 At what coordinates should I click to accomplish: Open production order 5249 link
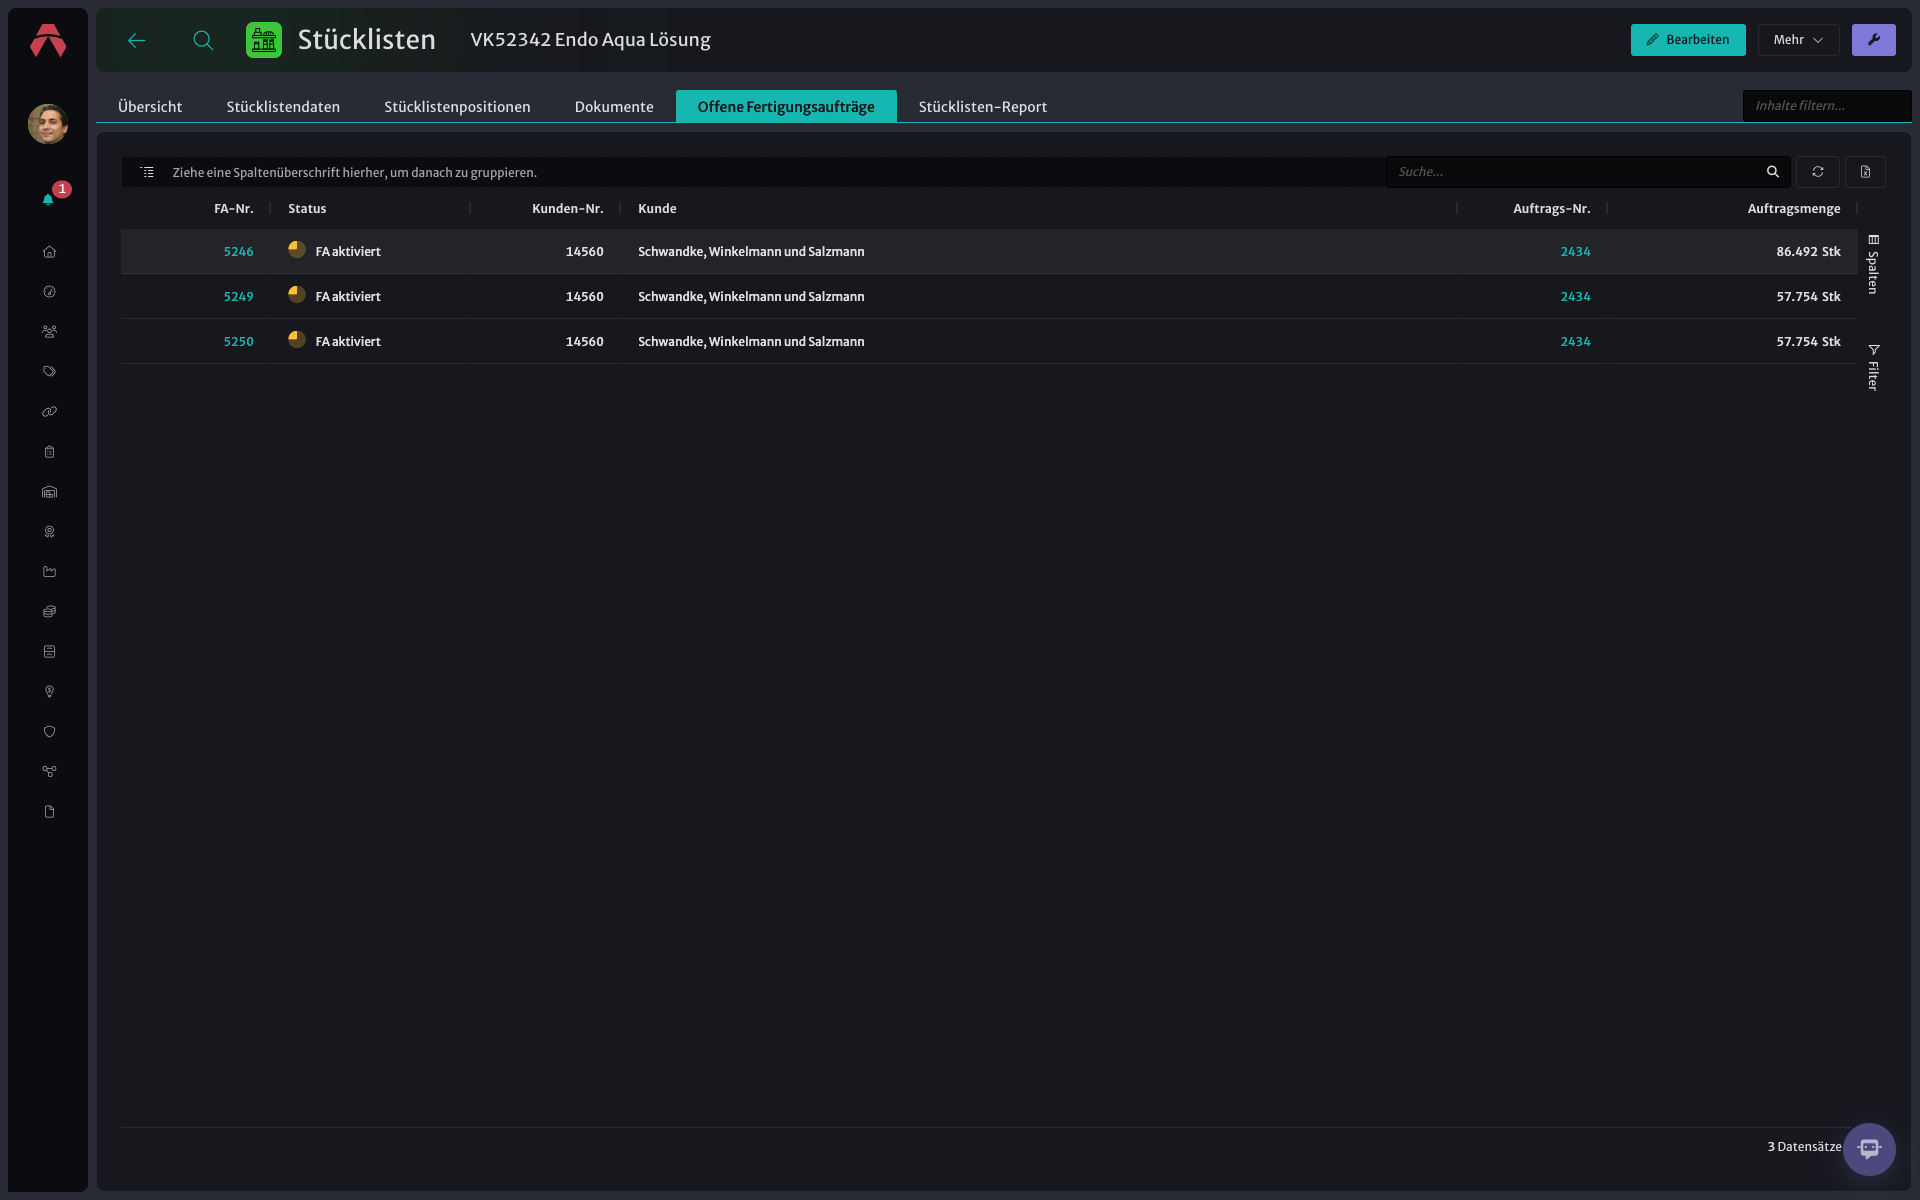[x=238, y=296]
